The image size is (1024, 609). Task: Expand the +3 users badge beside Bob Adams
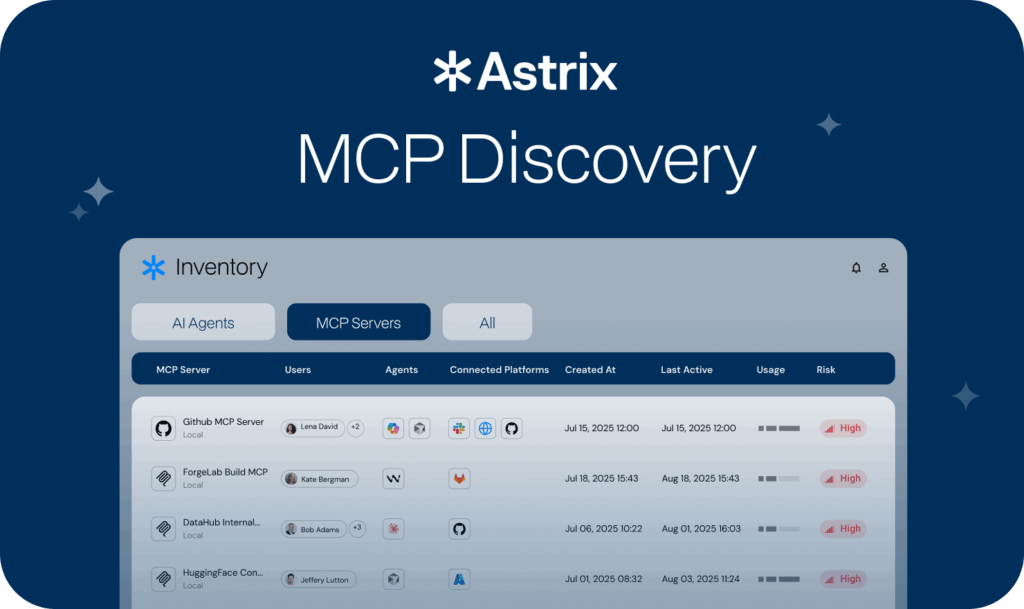[x=357, y=529]
